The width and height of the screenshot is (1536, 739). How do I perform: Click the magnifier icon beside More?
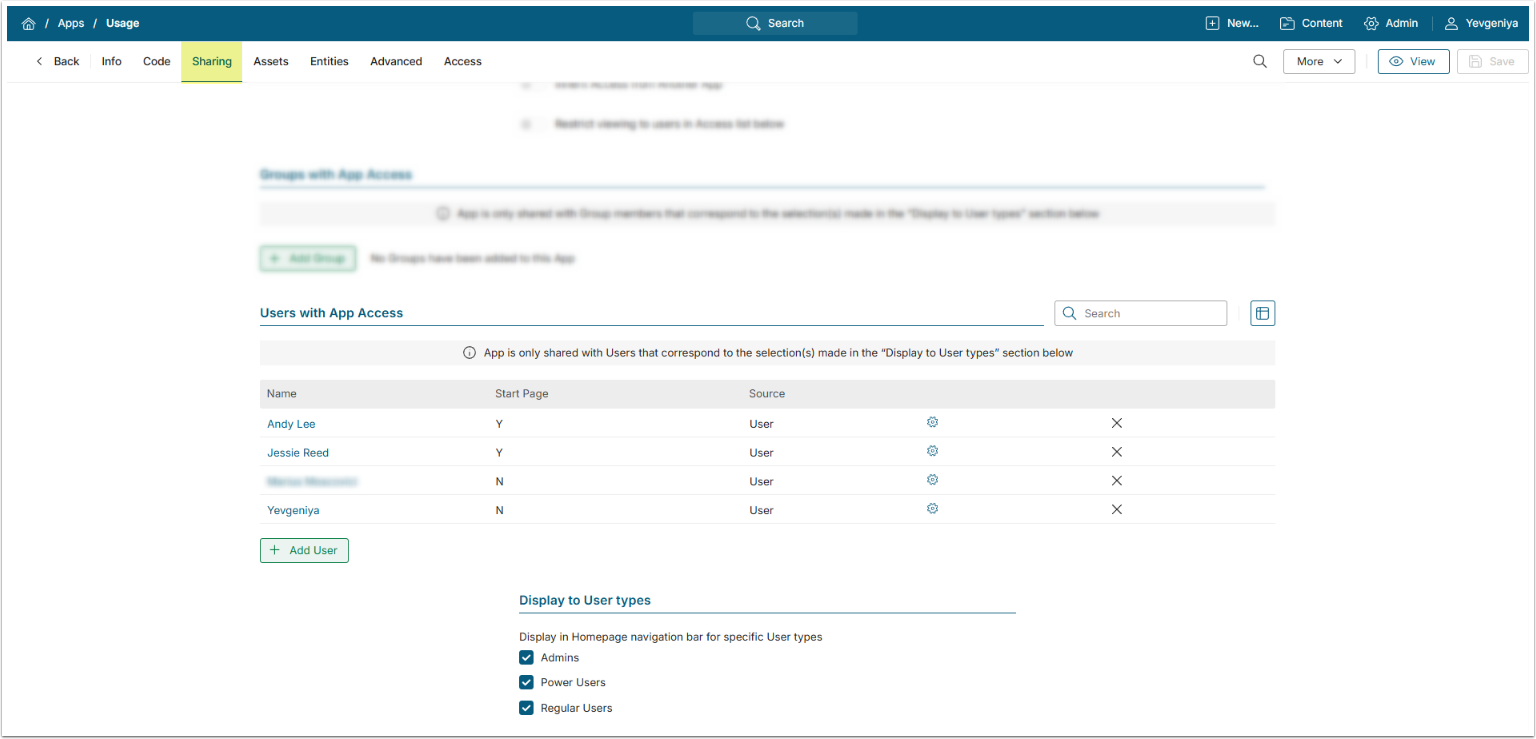point(1260,62)
